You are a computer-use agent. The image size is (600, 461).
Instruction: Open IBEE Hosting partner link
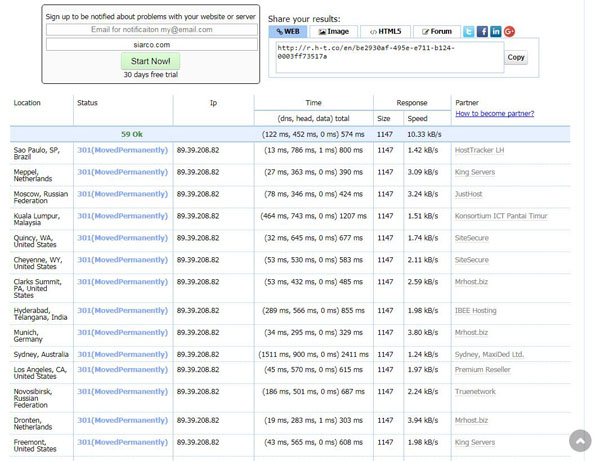(x=475, y=310)
